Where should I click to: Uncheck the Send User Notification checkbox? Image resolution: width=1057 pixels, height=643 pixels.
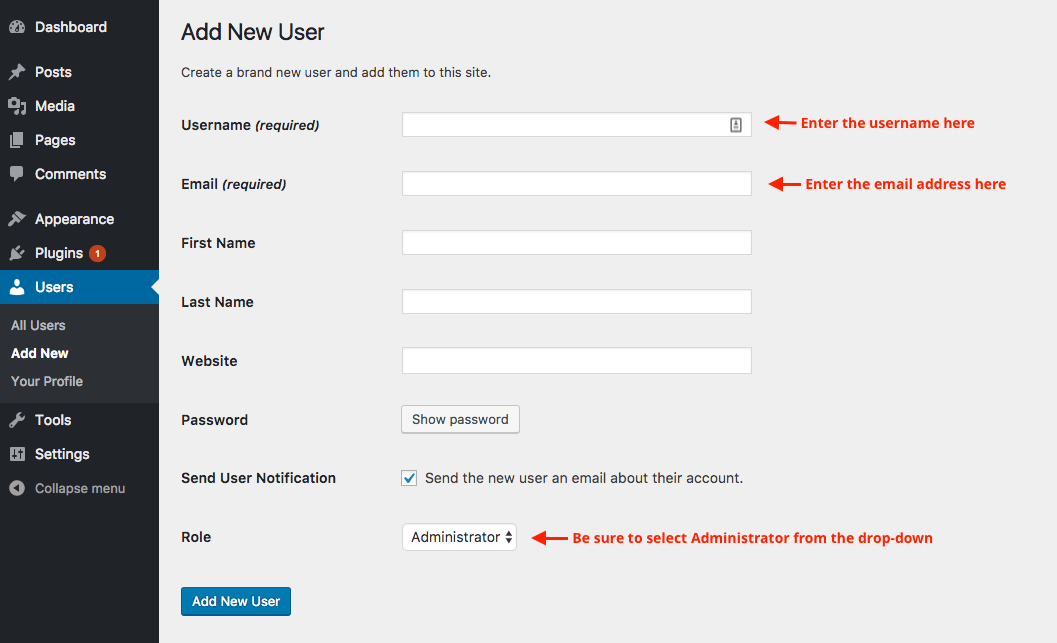click(x=409, y=478)
